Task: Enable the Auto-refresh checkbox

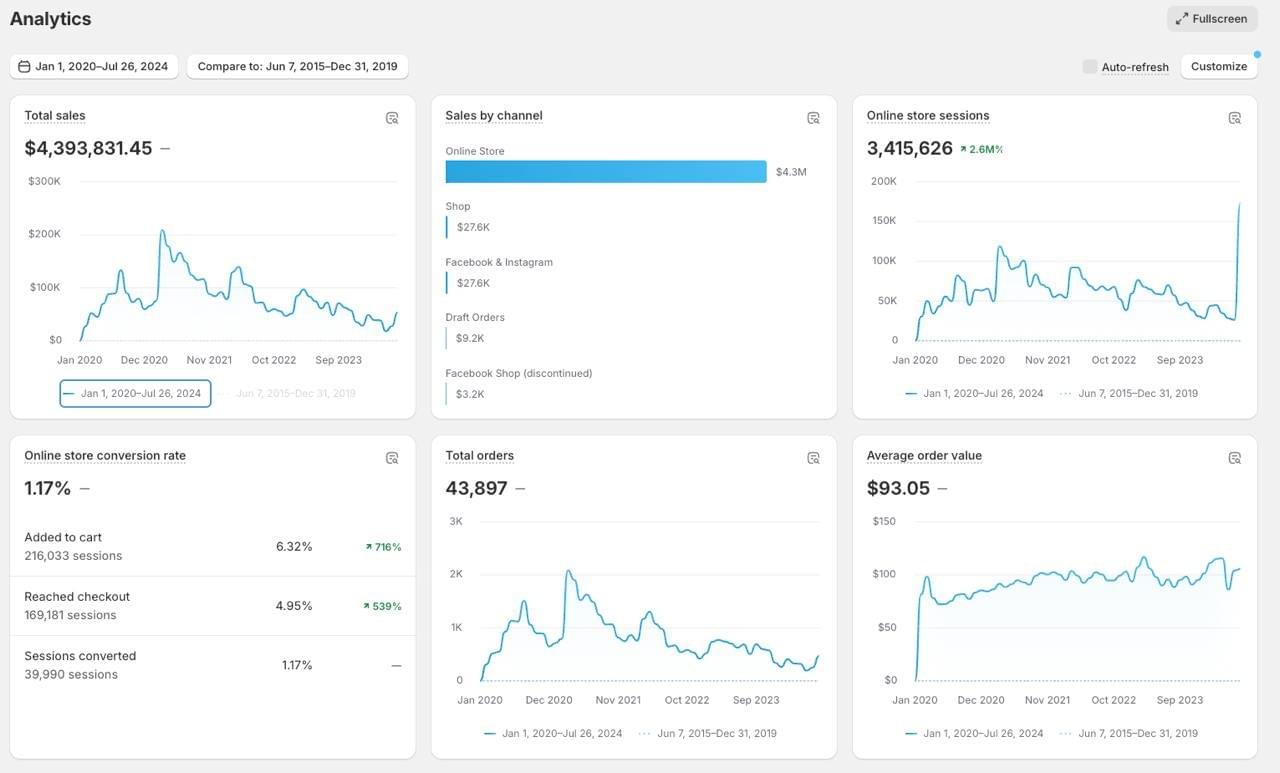Action: pos(1090,67)
